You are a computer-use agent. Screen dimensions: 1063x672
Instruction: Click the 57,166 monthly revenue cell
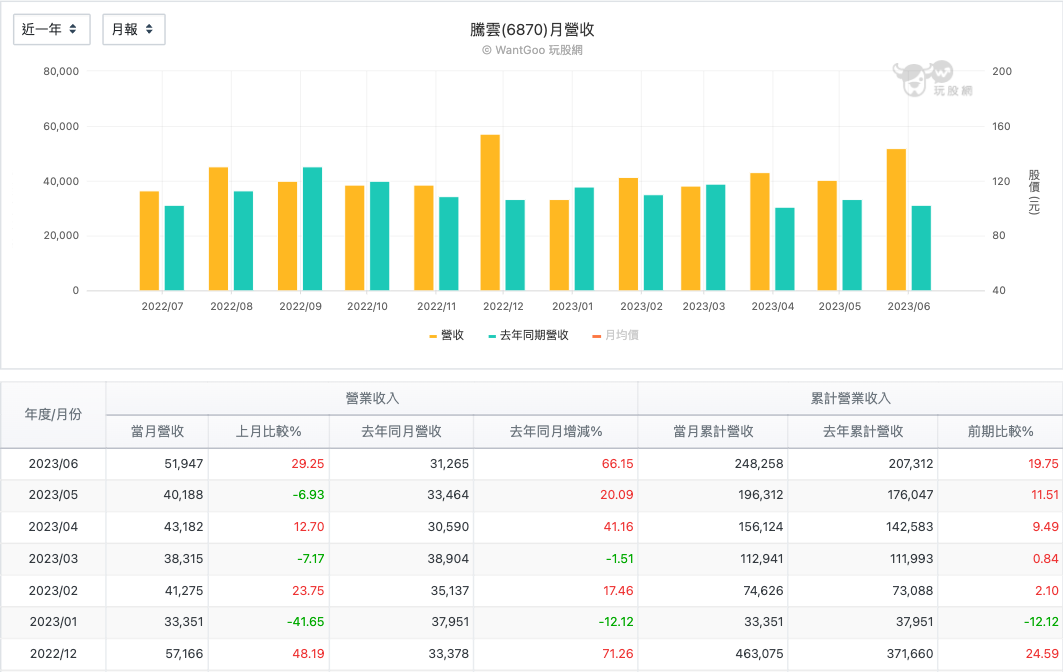pos(157,654)
